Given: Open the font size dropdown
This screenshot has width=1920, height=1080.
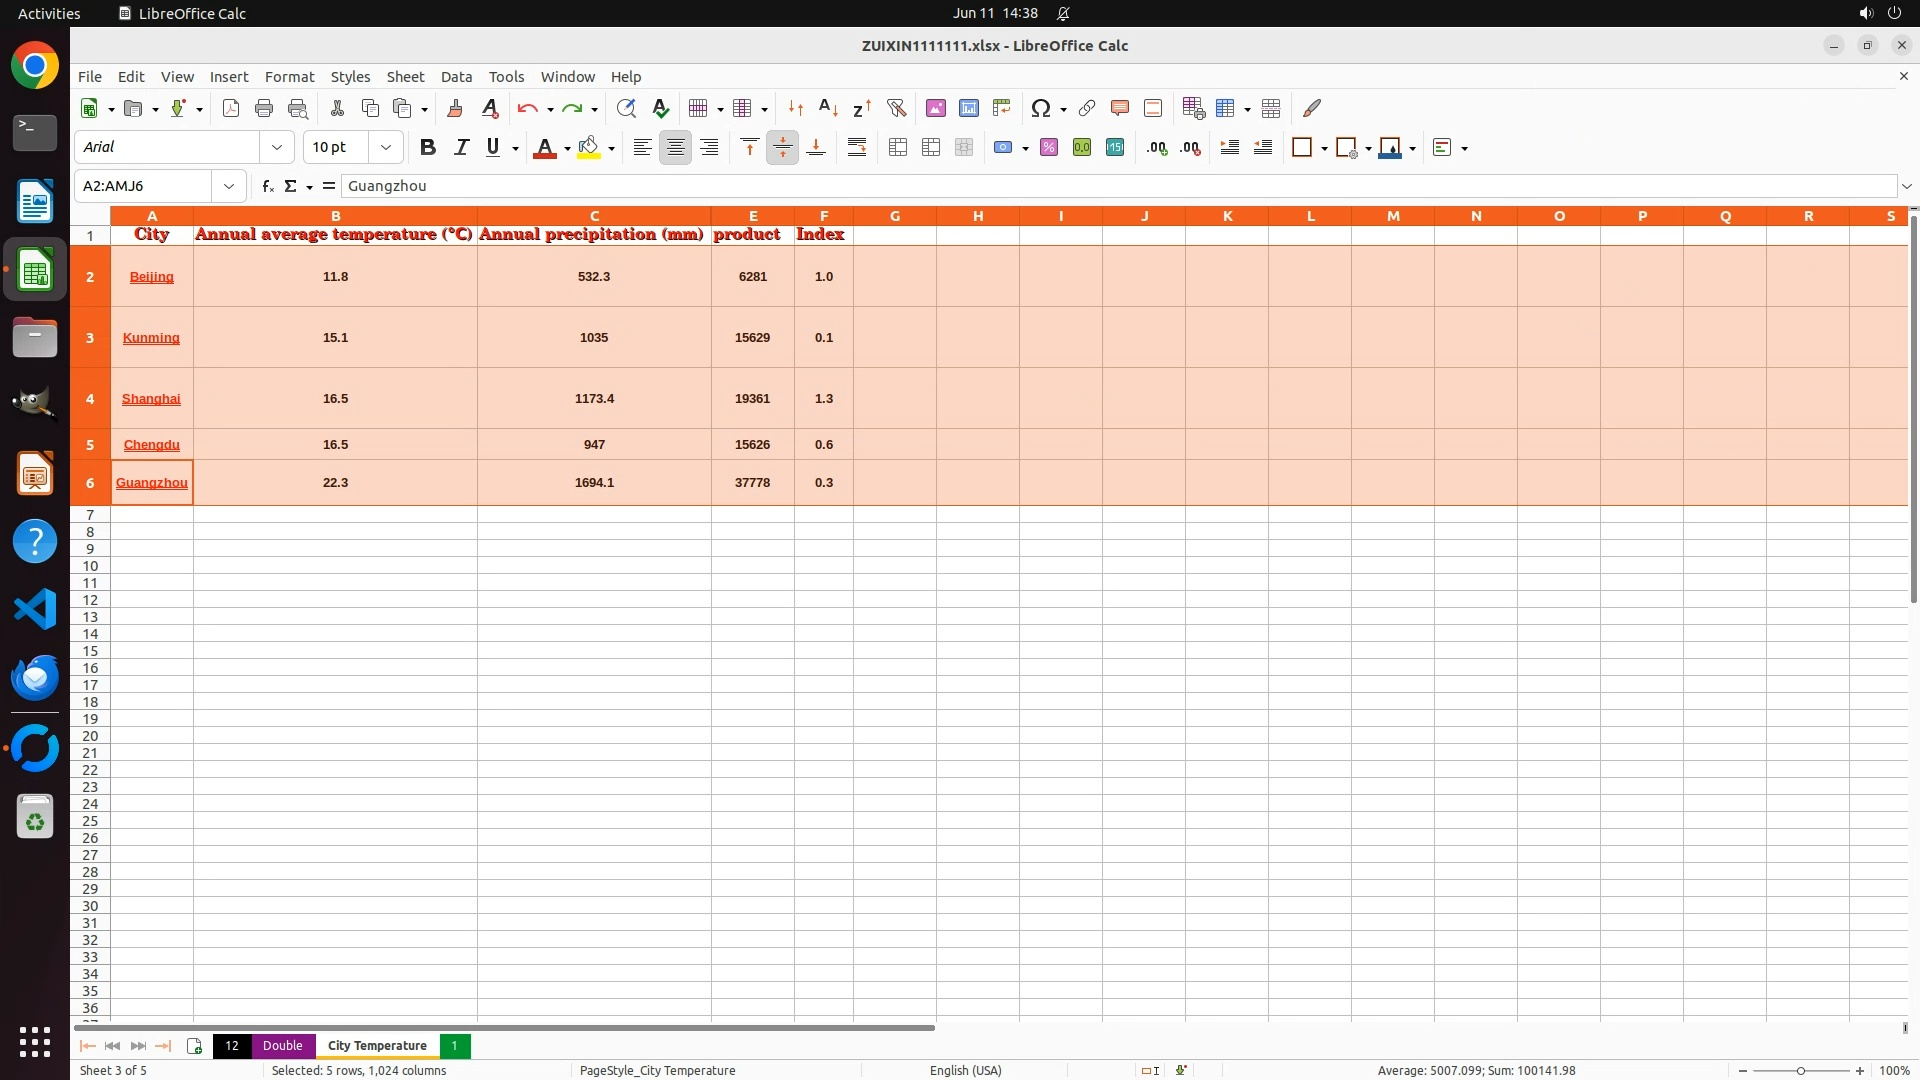Looking at the screenshot, I should pos(386,147).
